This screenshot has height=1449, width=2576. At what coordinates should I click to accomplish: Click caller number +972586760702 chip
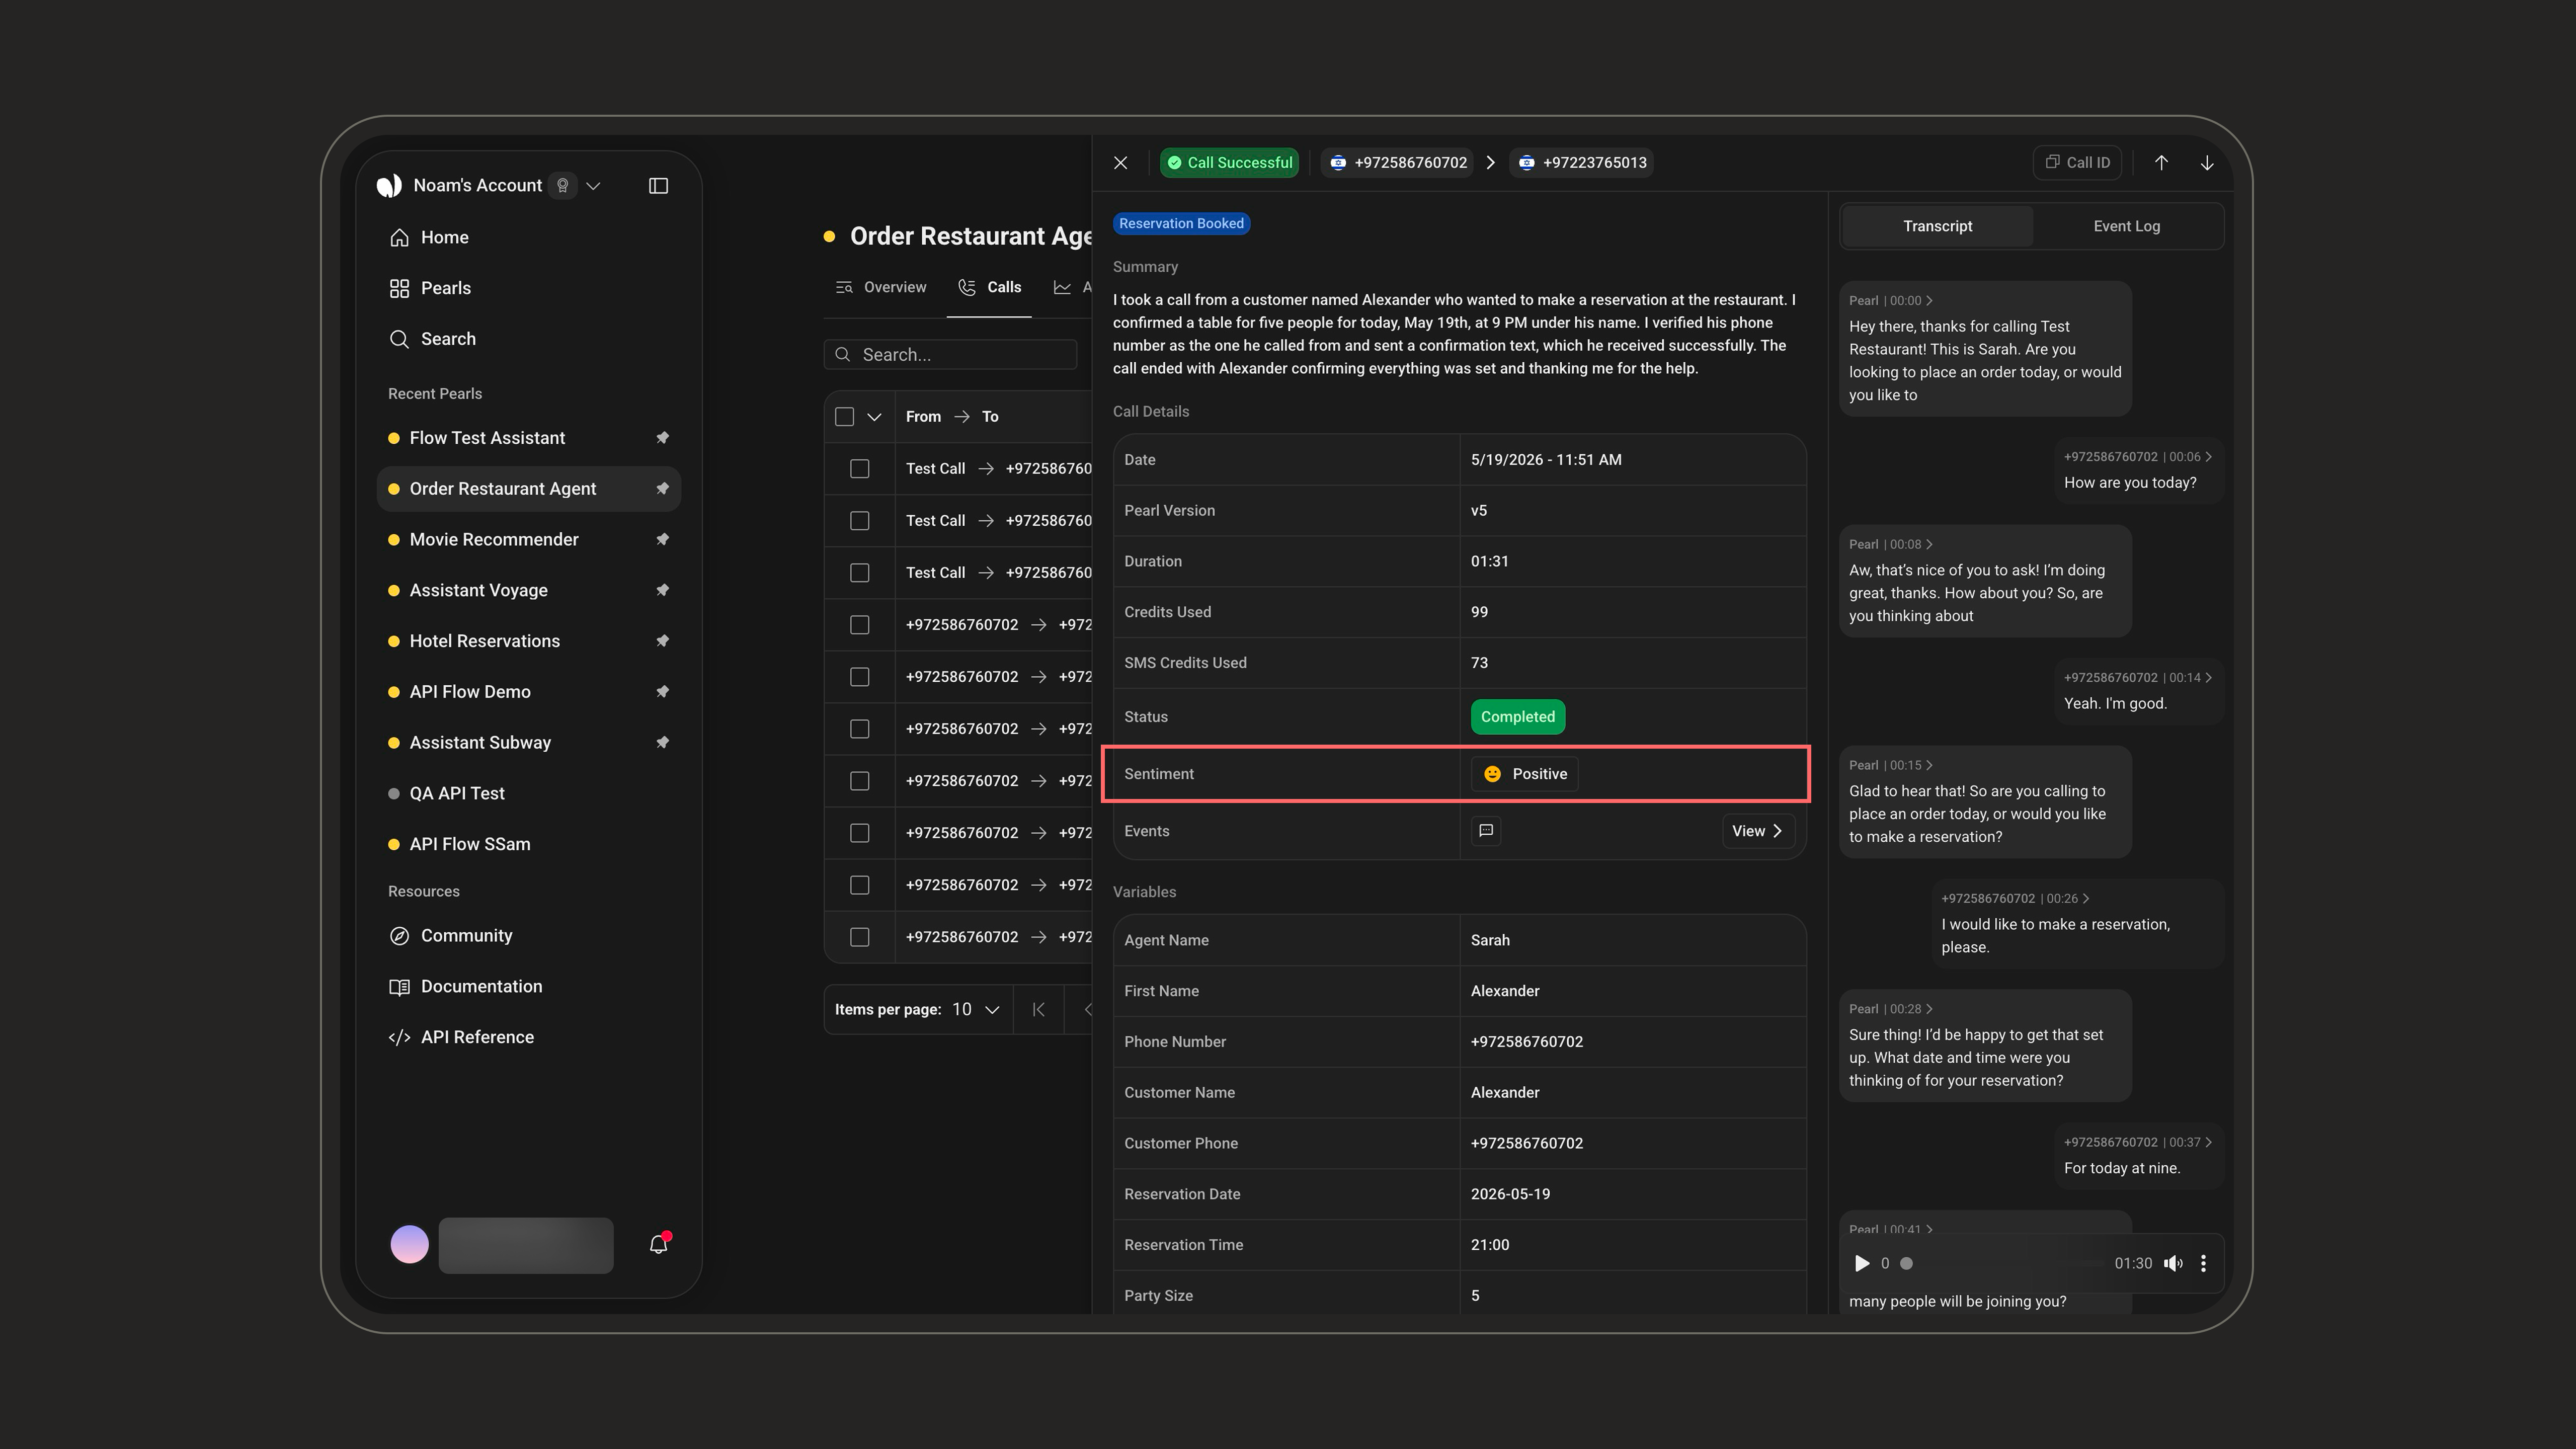click(x=1398, y=163)
